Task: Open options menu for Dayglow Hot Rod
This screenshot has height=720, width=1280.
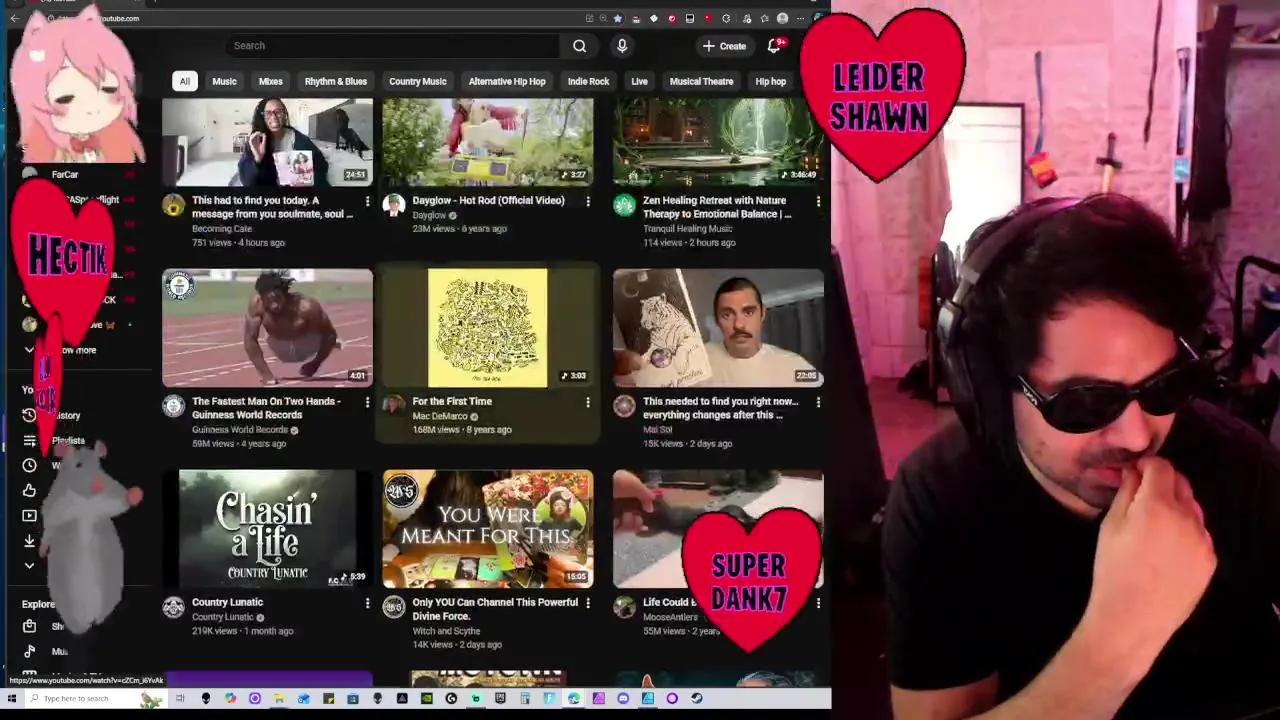Action: (588, 202)
